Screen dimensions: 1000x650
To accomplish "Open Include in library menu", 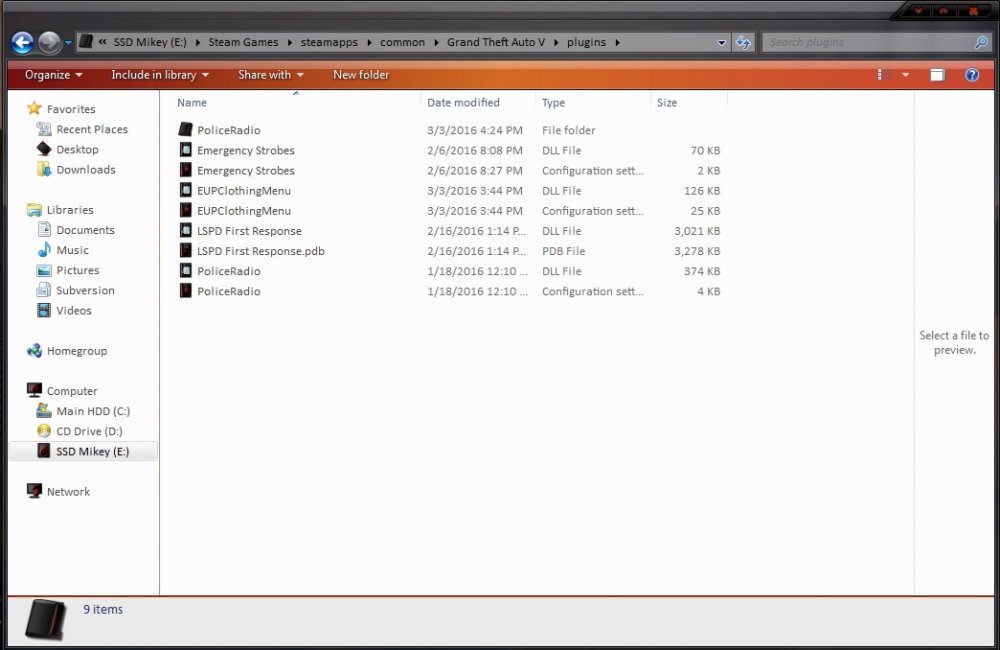I will pyautogui.click(x=160, y=75).
